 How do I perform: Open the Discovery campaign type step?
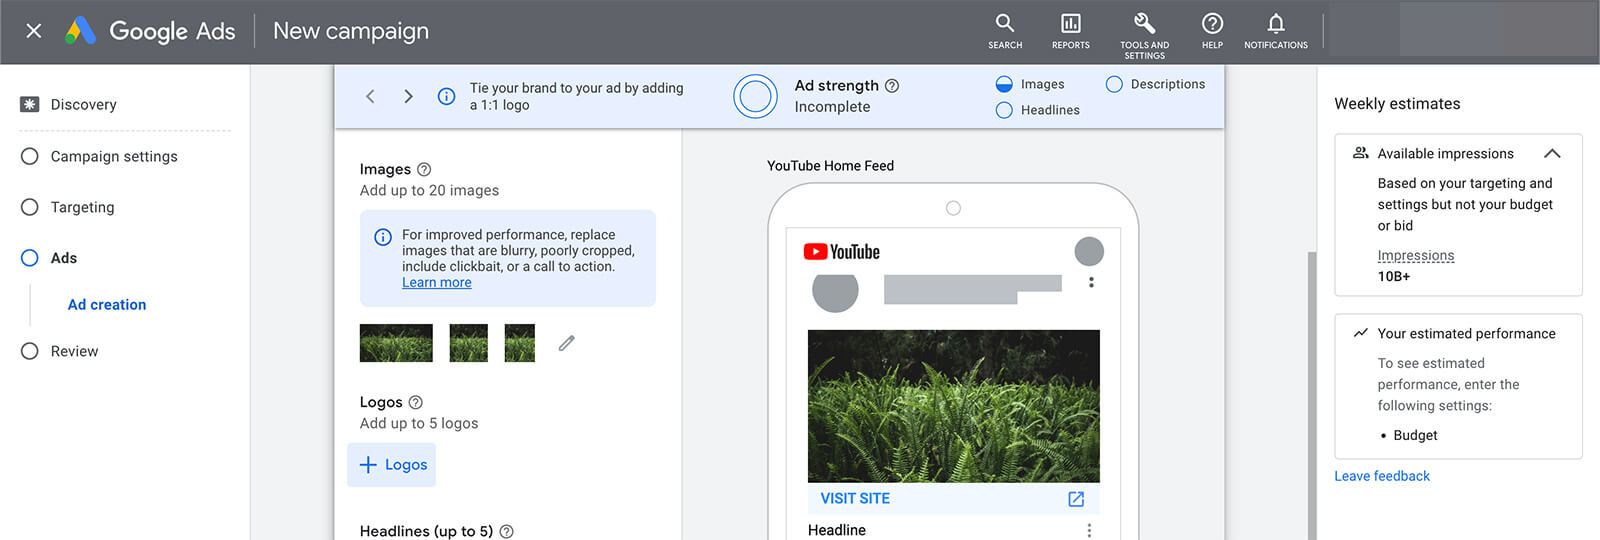(70, 104)
